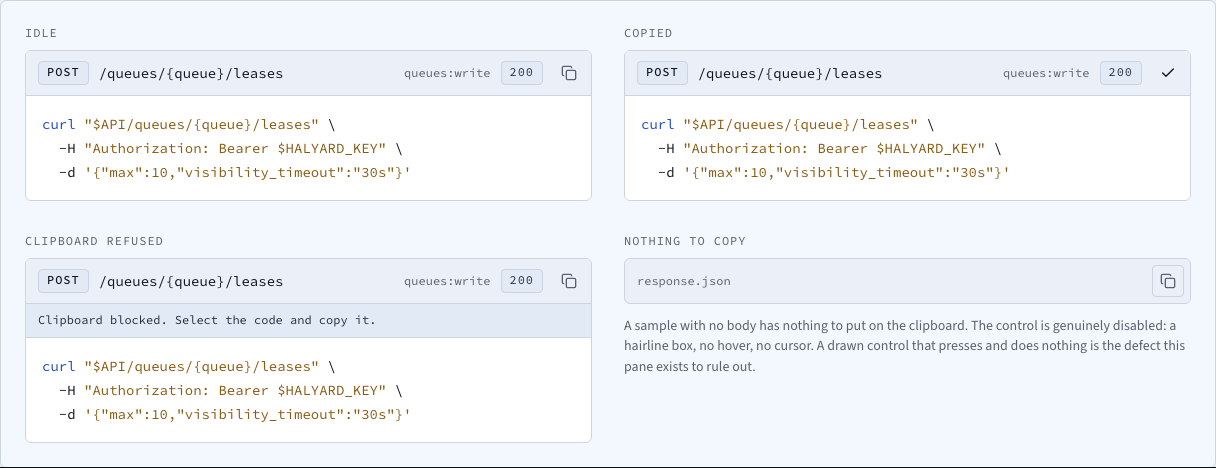Click queues:write scope in Clipboard Refused pane
This screenshot has width=1216, height=468.
(x=447, y=281)
